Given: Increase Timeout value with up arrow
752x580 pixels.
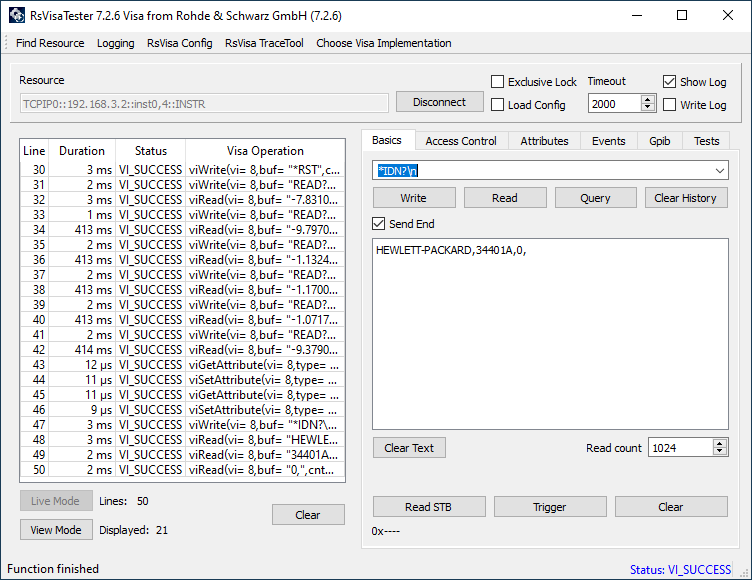Looking at the screenshot, I should pos(648,99).
